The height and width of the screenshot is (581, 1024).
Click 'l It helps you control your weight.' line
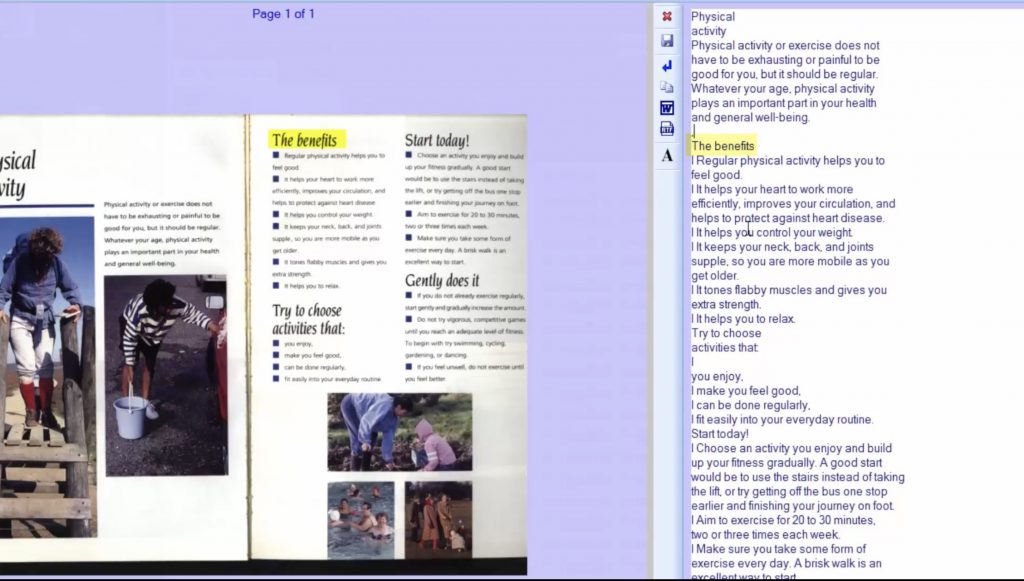point(772,232)
